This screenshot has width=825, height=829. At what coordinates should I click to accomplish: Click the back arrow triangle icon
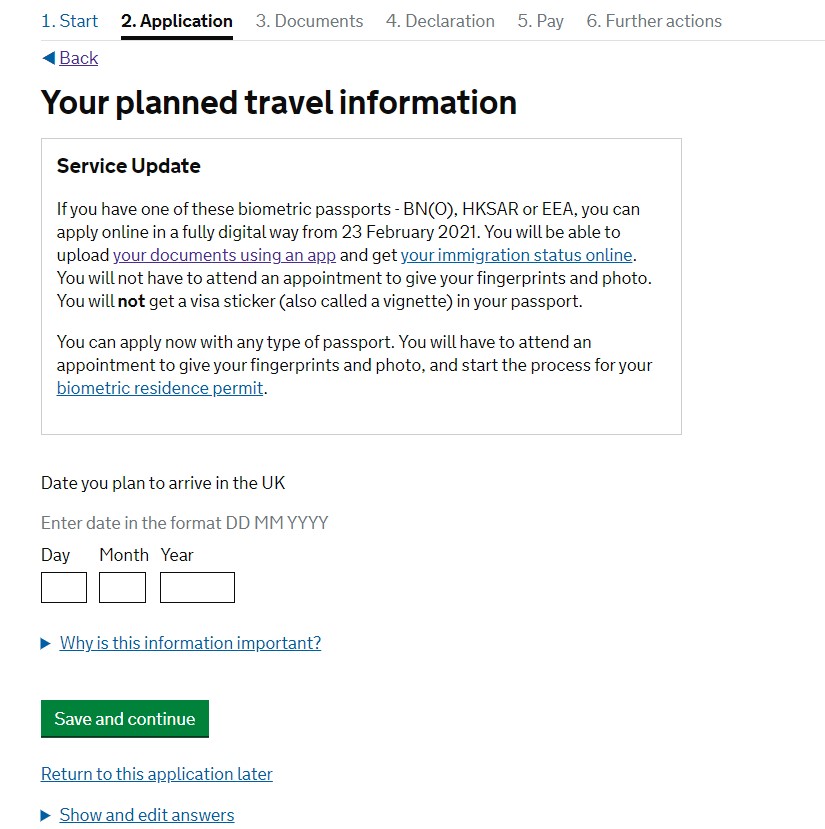tap(48, 58)
